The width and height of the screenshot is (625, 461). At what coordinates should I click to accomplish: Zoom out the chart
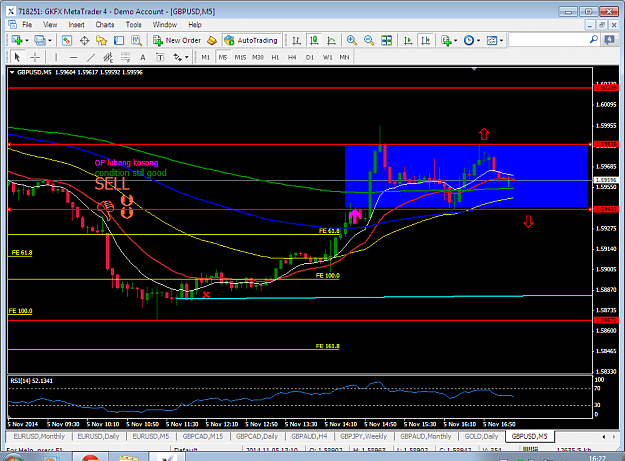(x=369, y=40)
